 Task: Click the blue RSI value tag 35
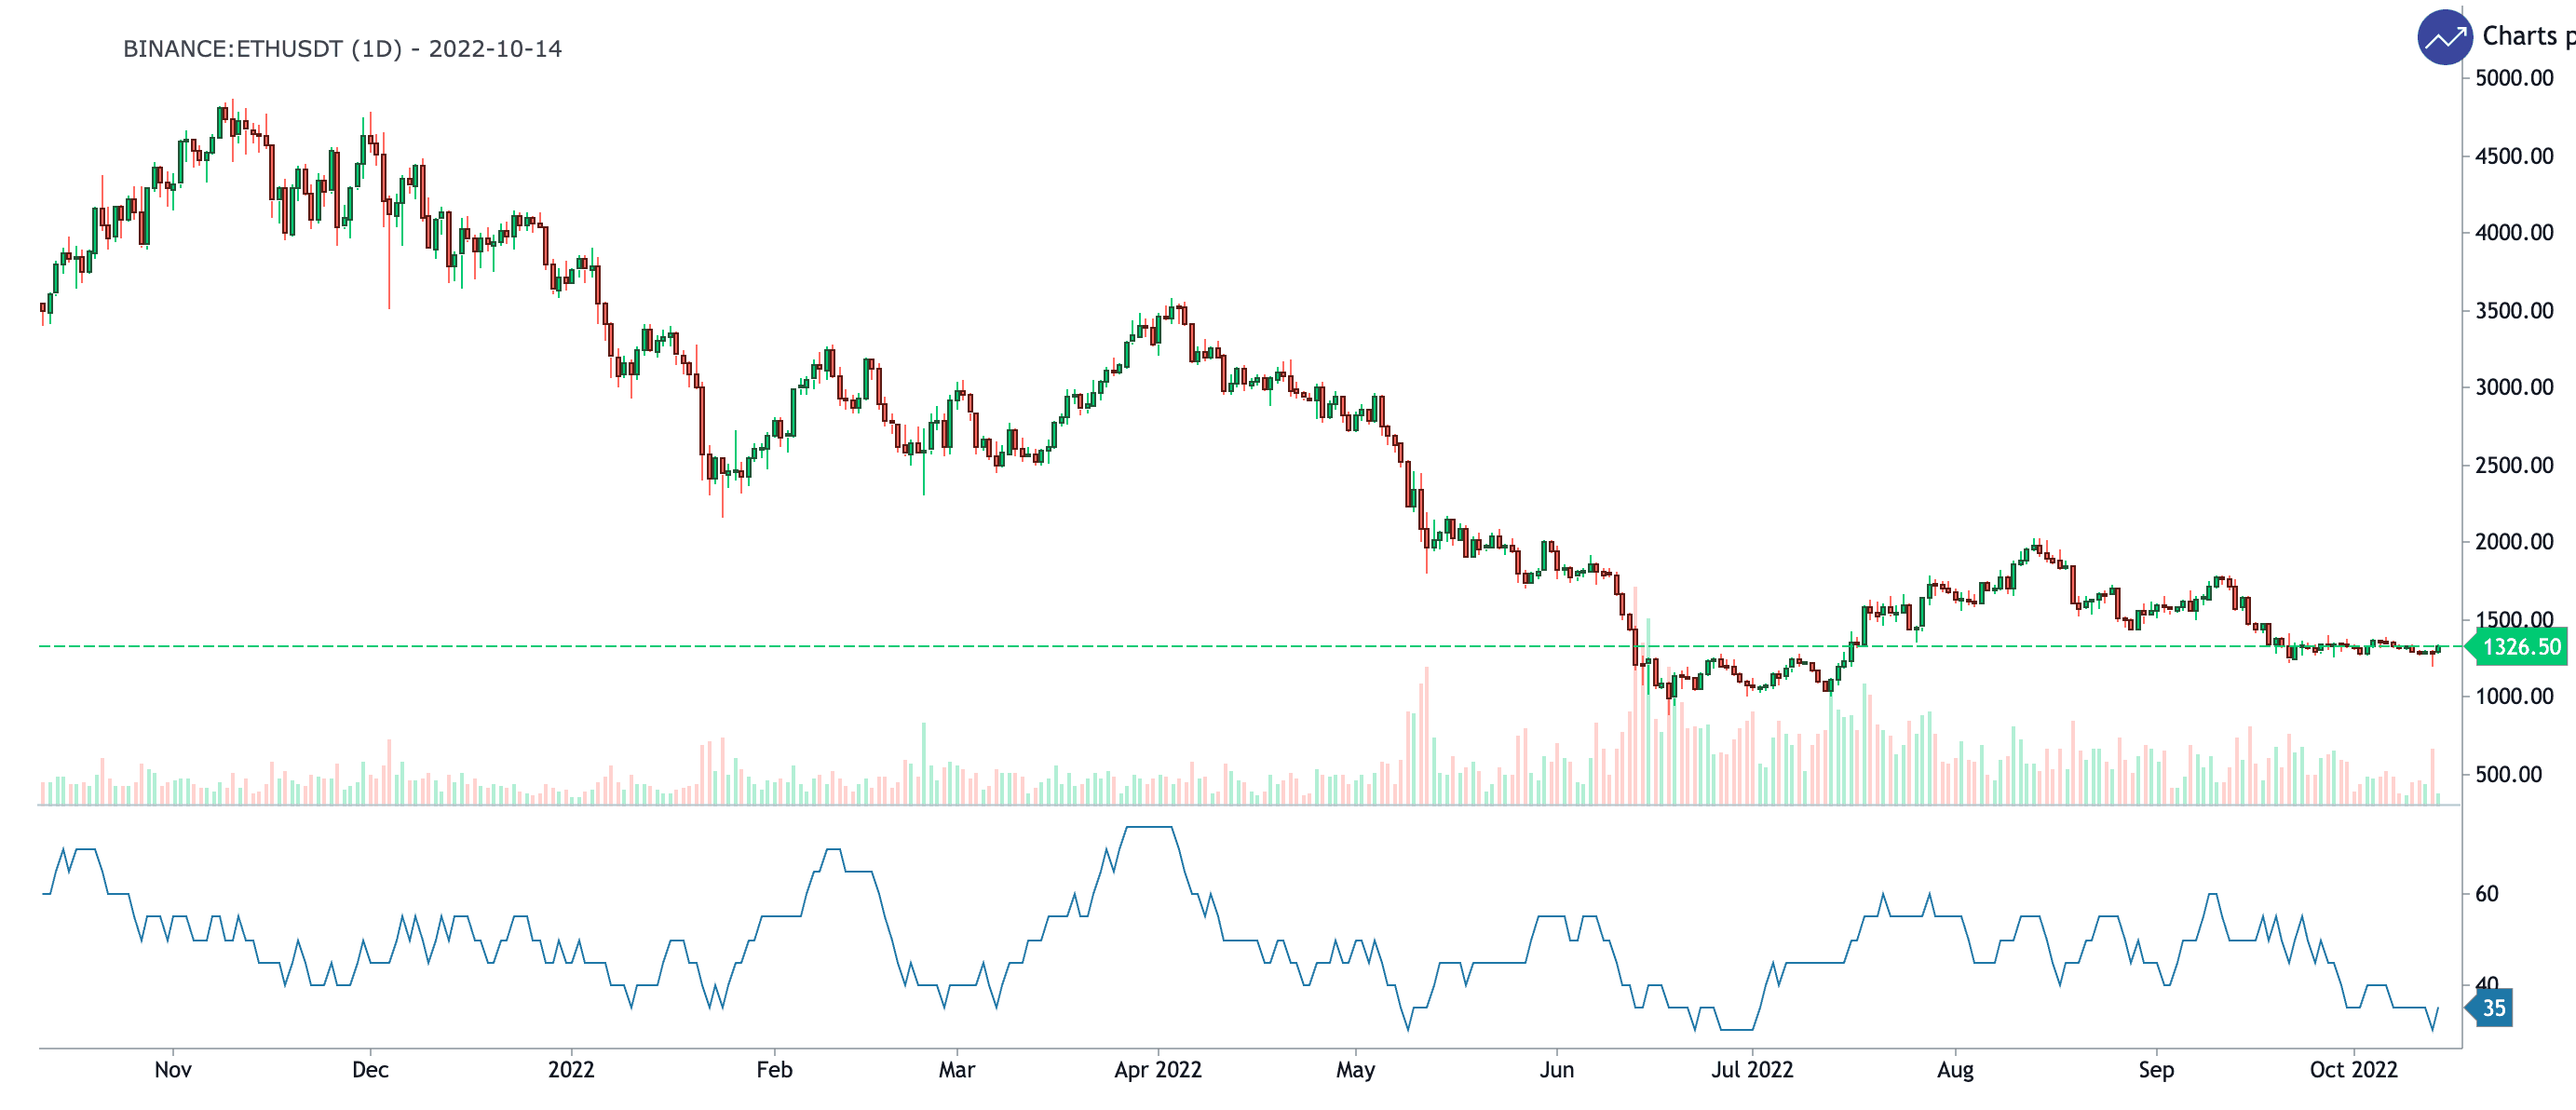[2492, 1008]
